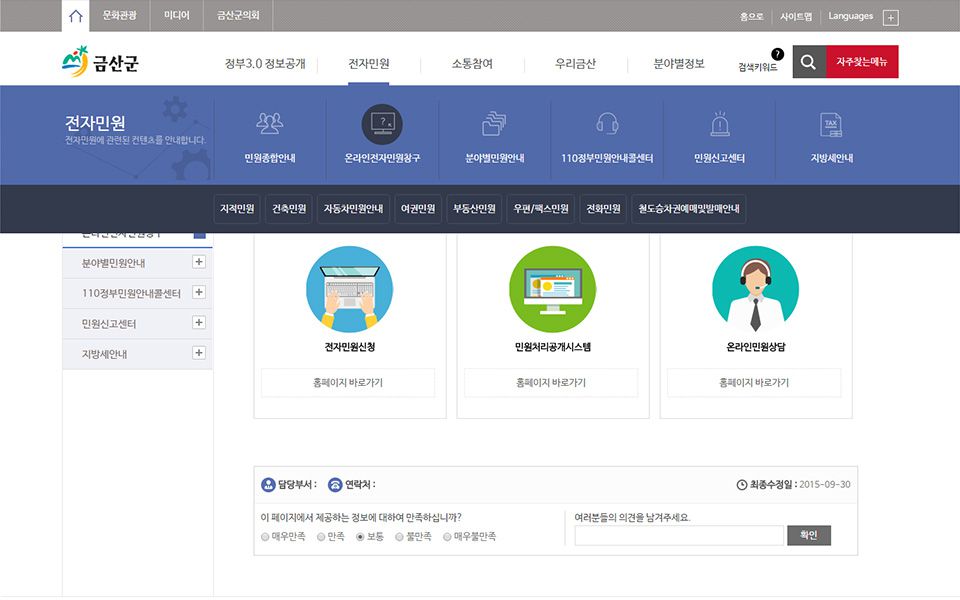The height and width of the screenshot is (600, 960).
Task: Open the Languages plus dropdown
Action: coord(891,17)
